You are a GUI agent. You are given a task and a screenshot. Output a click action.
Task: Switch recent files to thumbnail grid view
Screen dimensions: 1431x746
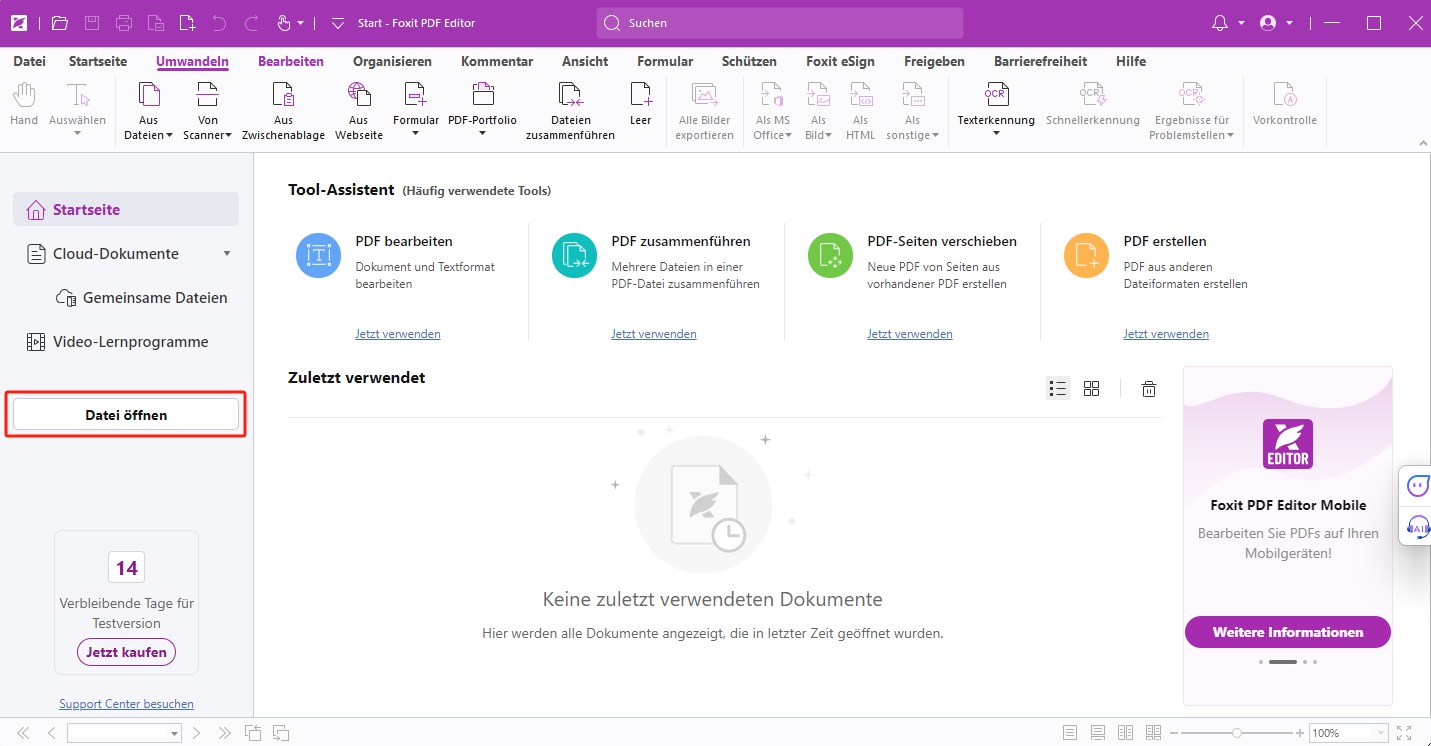pyautogui.click(x=1092, y=388)
